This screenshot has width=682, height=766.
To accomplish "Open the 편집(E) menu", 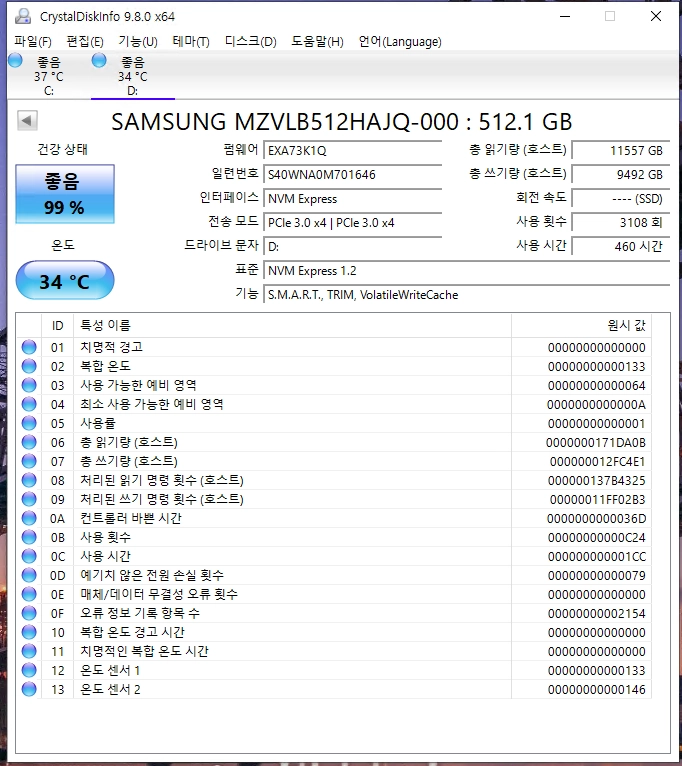I will pos(85,42).
